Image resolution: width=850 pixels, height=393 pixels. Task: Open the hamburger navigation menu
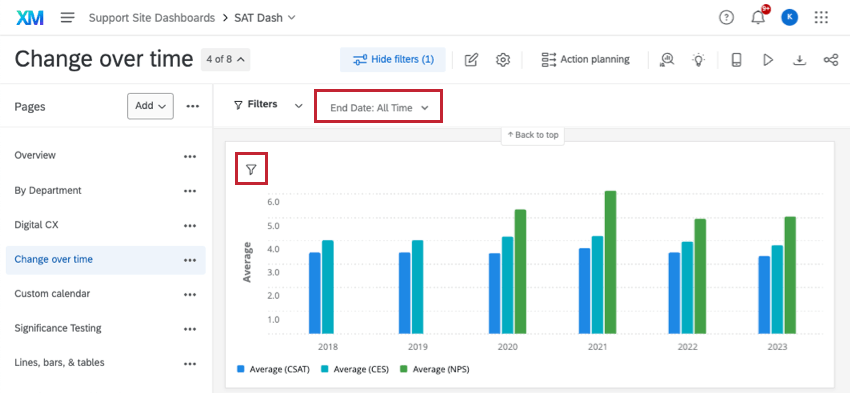(x=67, y=18)
